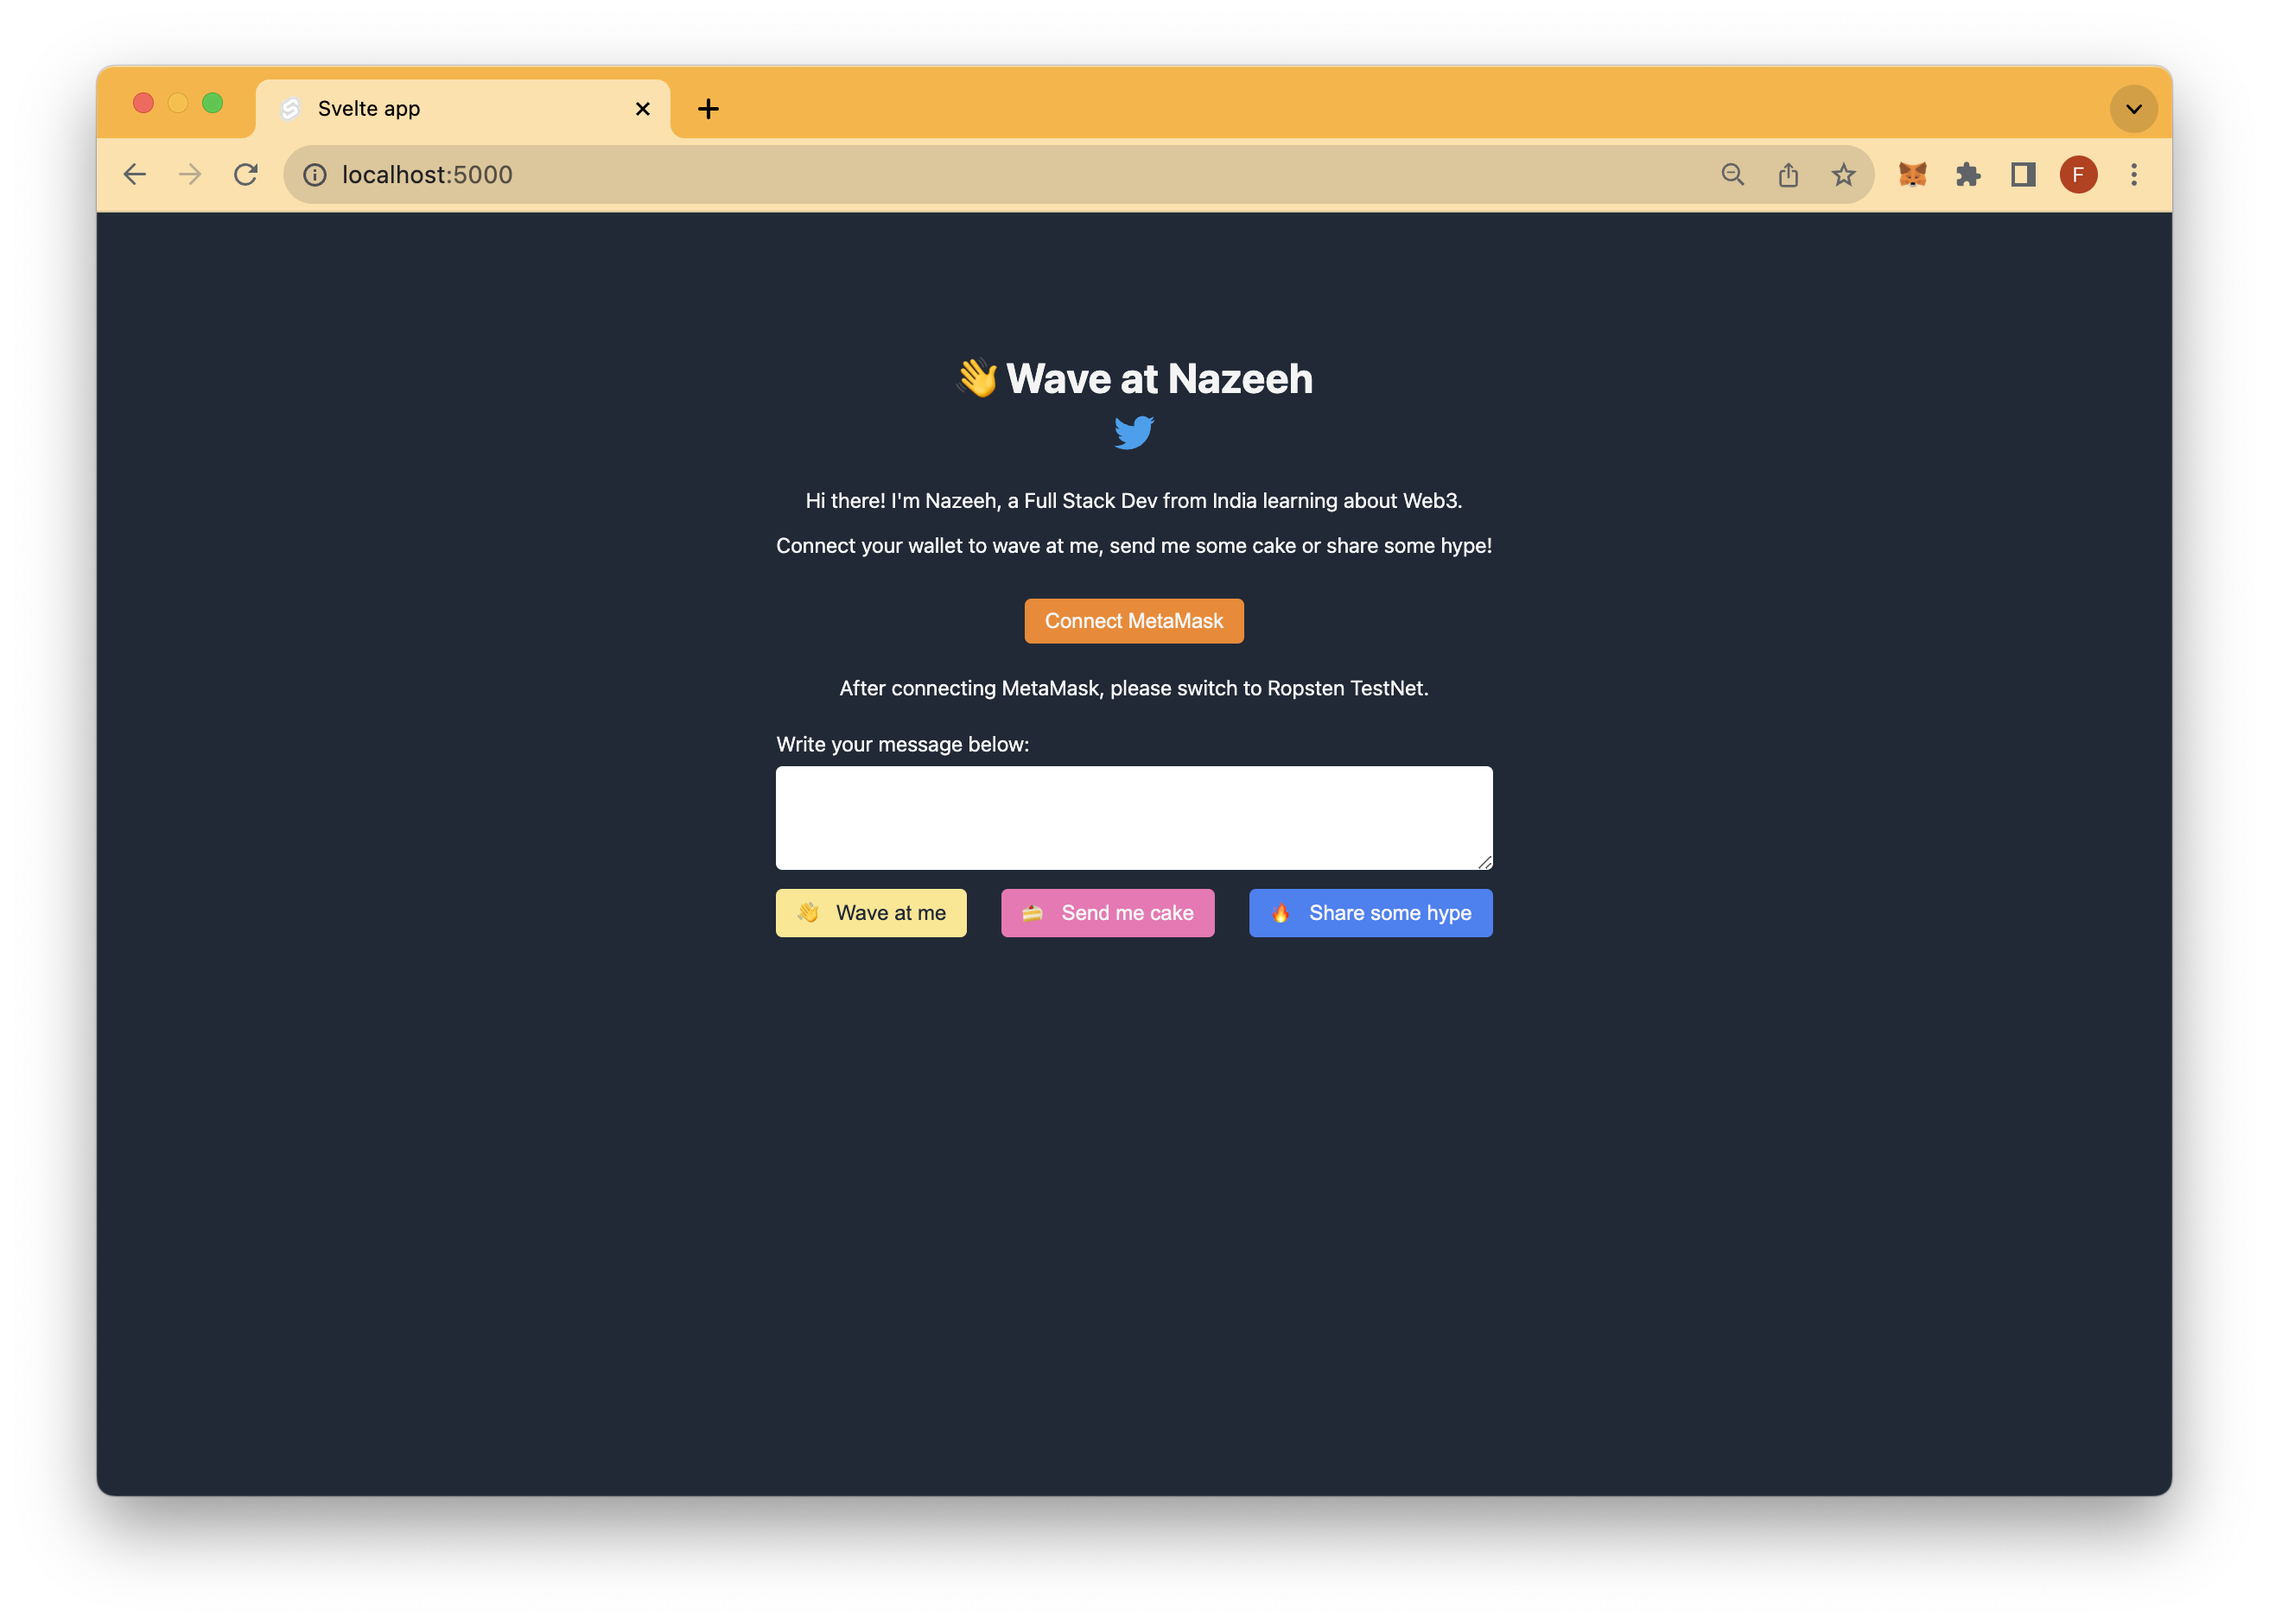Reload the localhost page
The height and width of the screenshot is (1624, 2269).
tap(246, 175)
